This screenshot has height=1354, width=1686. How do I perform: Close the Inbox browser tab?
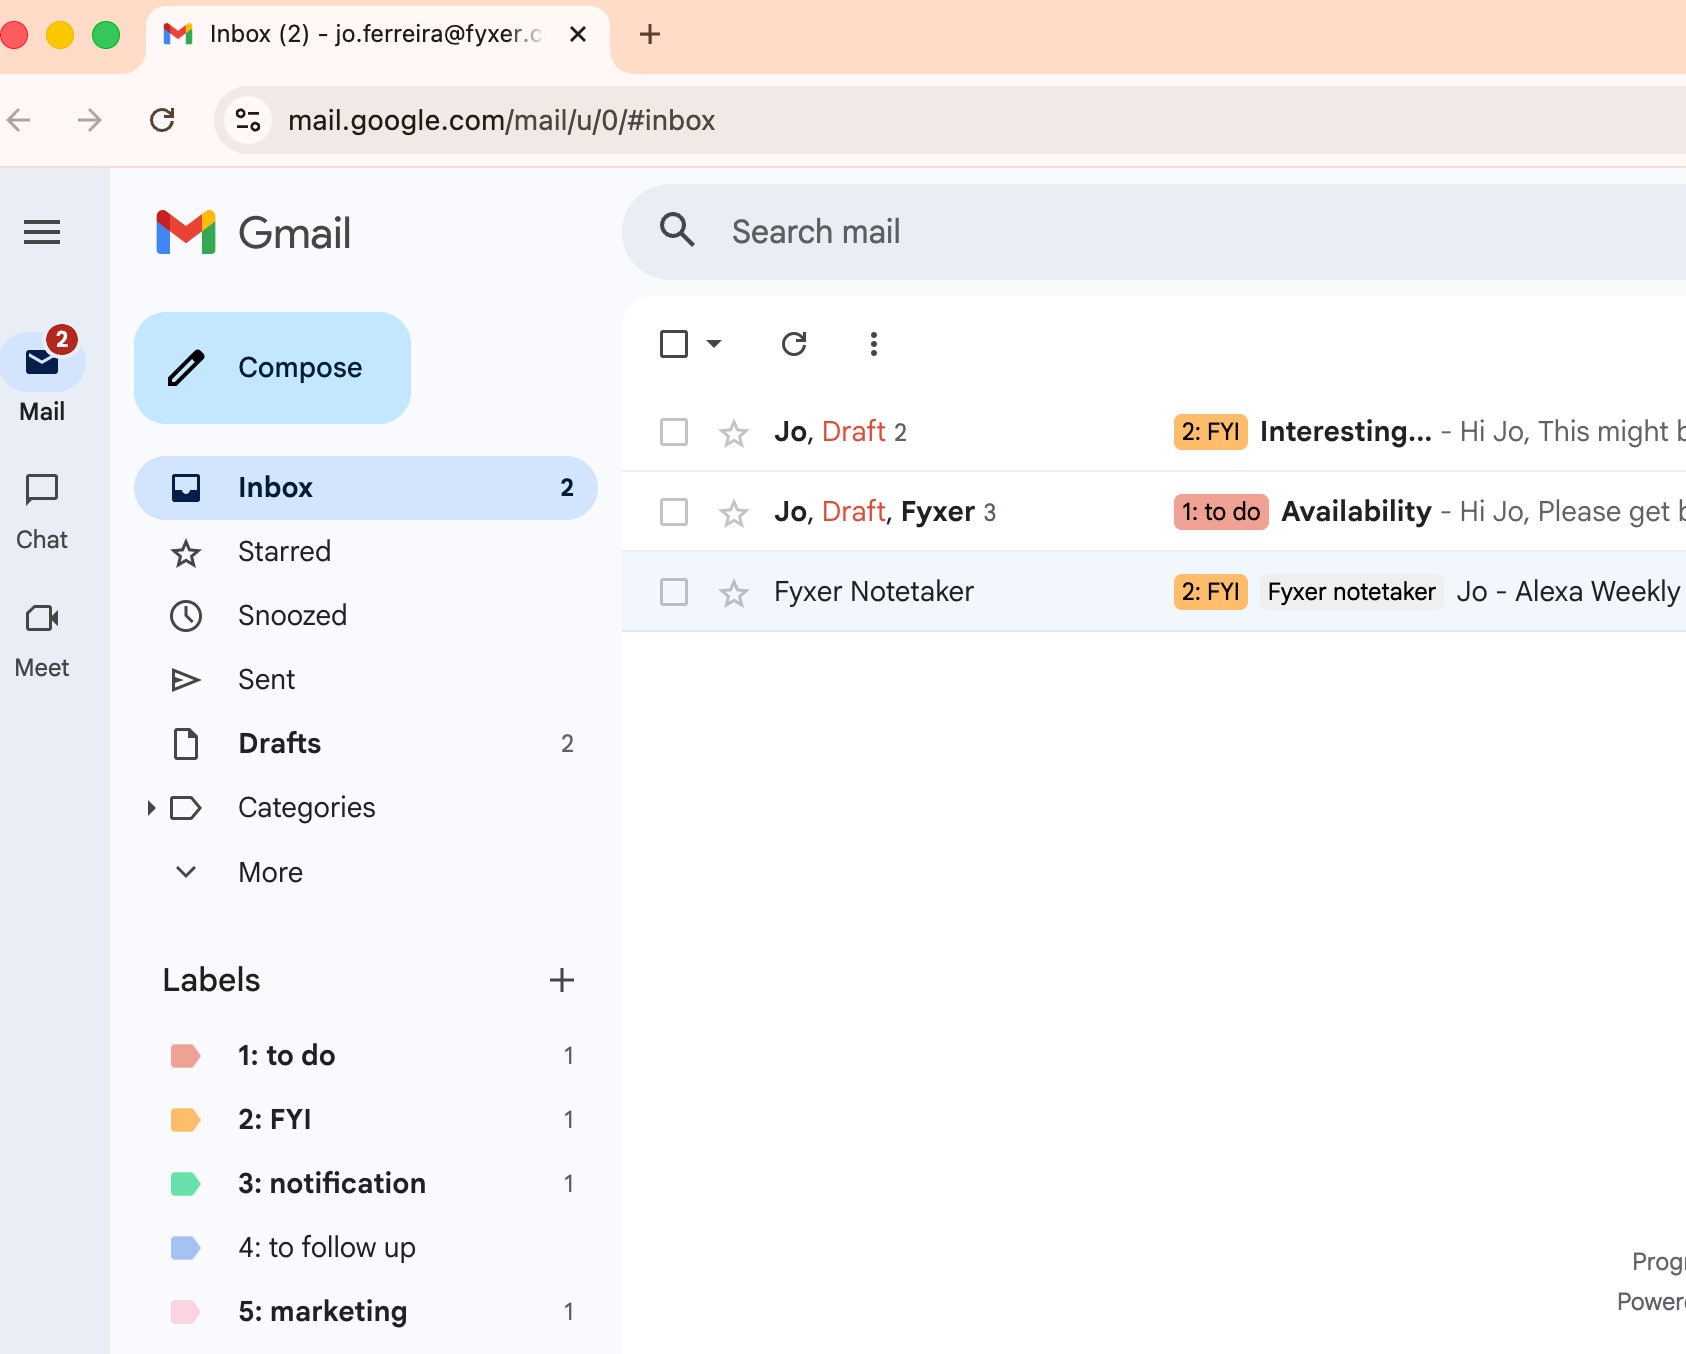click(x=578, y=34)
